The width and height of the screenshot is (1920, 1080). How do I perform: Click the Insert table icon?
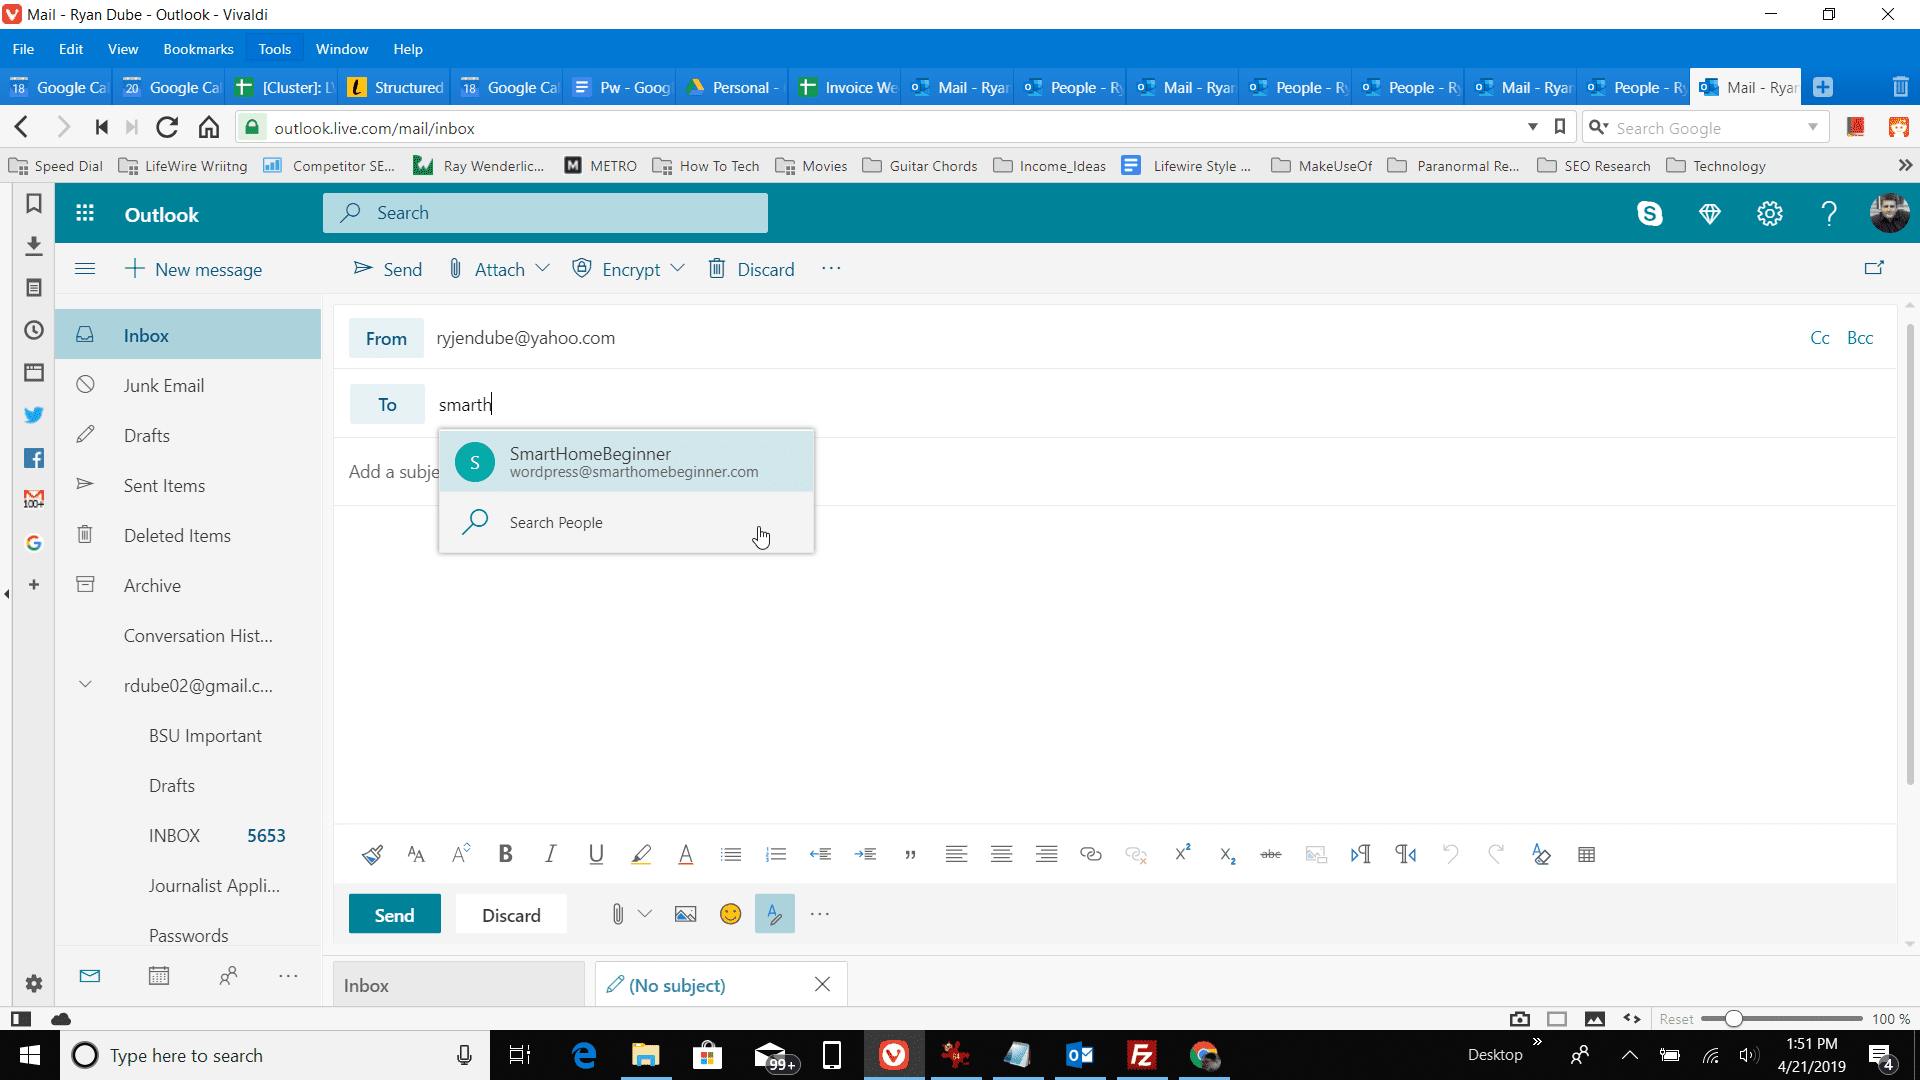click(x=1586, y=855)
